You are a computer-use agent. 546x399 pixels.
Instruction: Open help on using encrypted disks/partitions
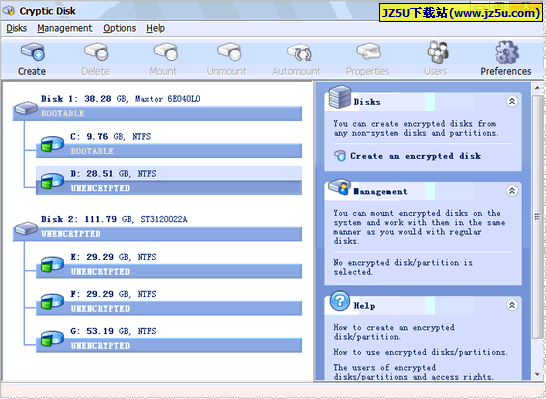coord(420,352)
